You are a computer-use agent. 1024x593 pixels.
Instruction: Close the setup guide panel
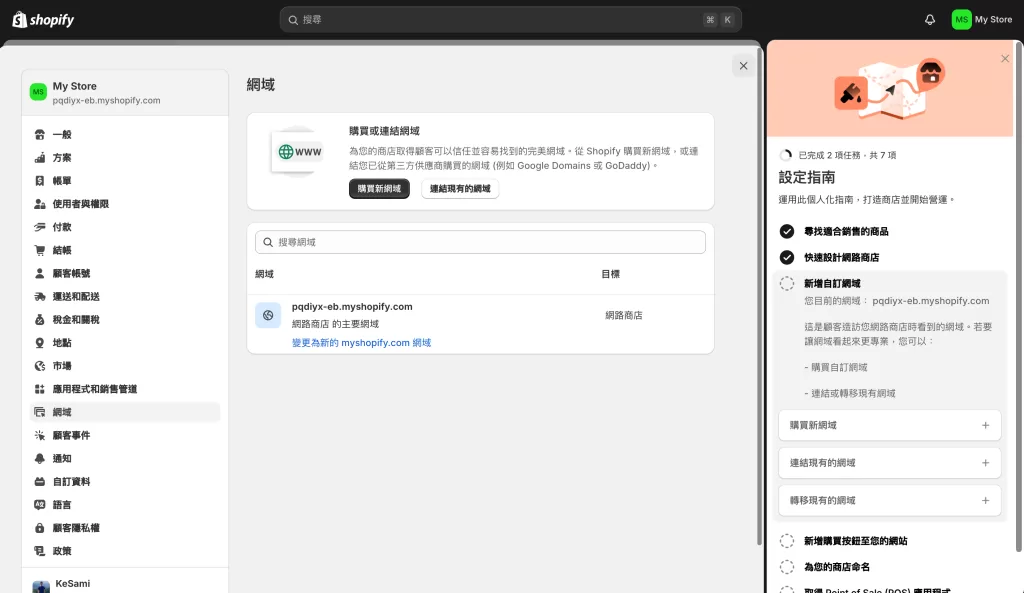coord(1005,59)
